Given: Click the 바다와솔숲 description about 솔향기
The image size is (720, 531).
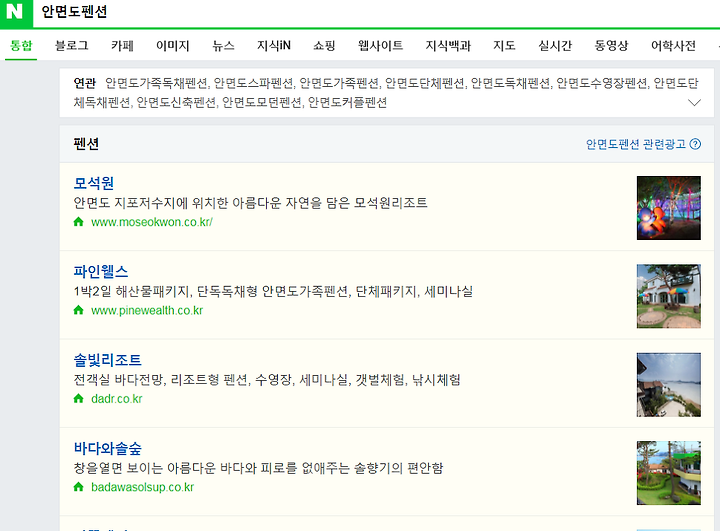Looking at the screenshot, I should 258,468.
